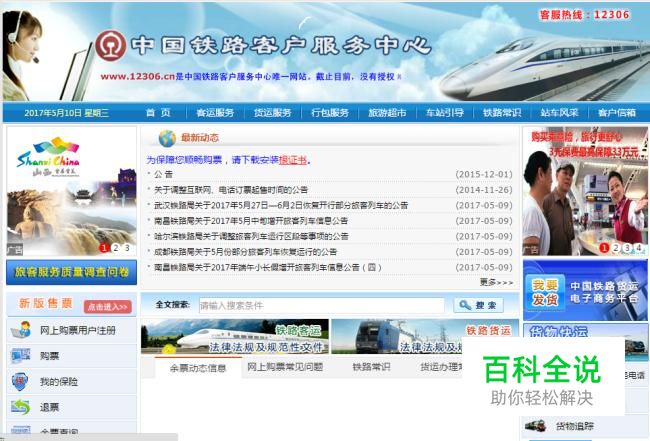Click 购票 text link in sidebar
The width and height of the screenshot is (650, 441).
(x=49, y=356)
